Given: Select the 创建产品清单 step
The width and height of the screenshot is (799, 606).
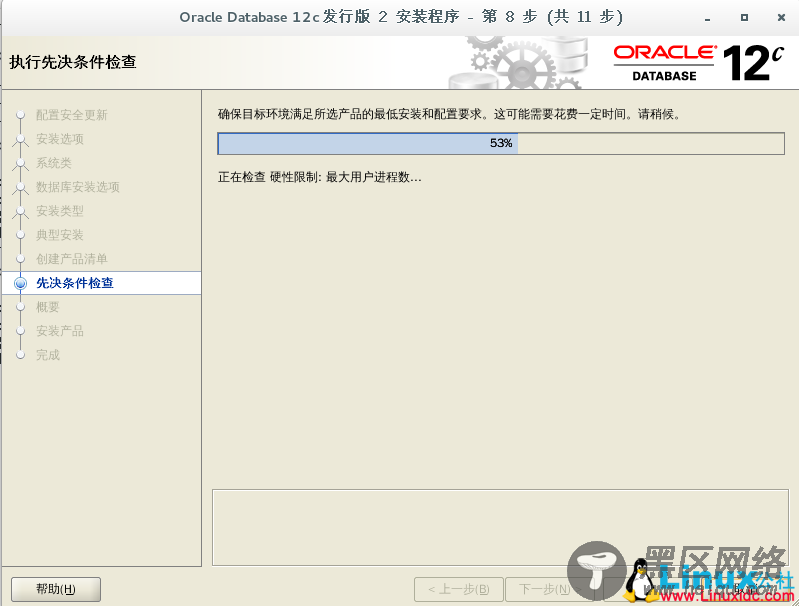Looking at the screenshot, I should (71, 259).
